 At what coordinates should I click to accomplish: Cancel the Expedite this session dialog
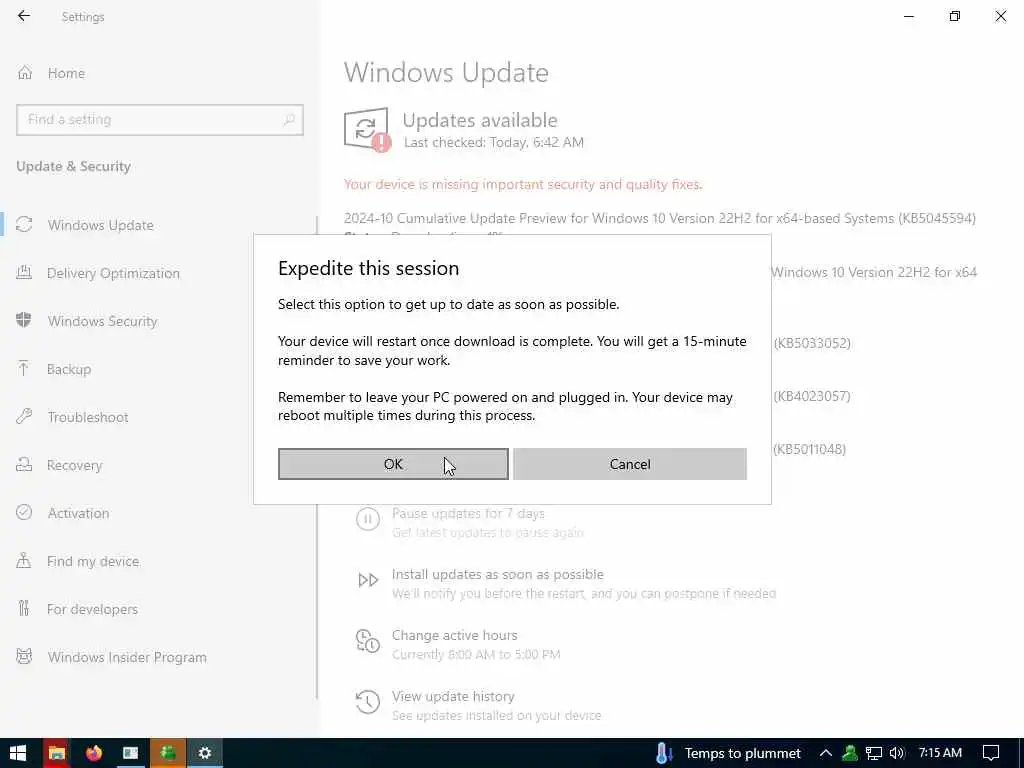[x=630, y=464]
